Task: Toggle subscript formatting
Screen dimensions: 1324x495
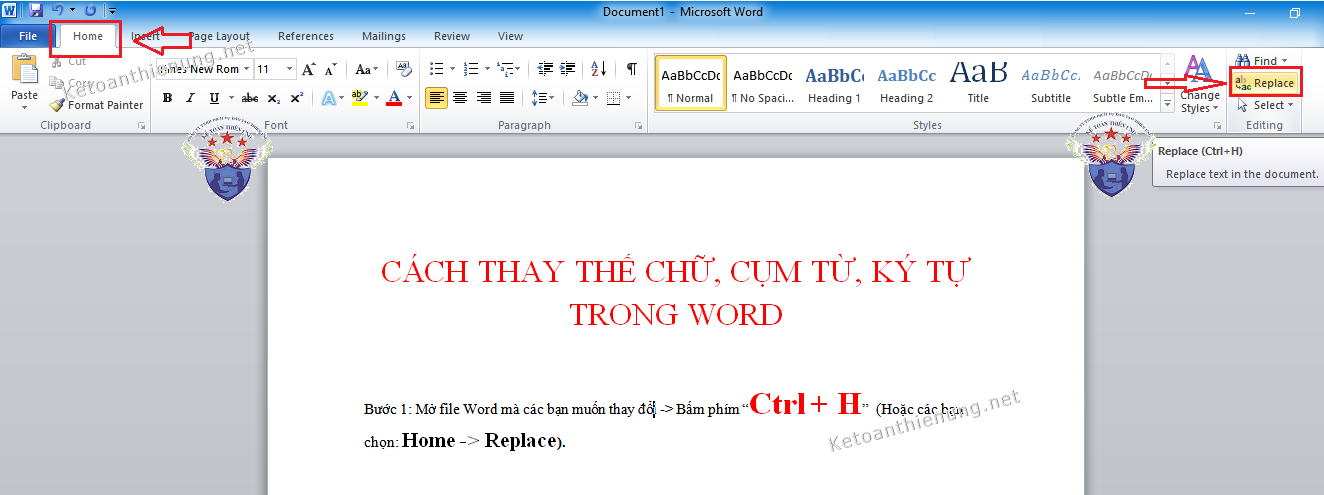Action: coord(273,98)
